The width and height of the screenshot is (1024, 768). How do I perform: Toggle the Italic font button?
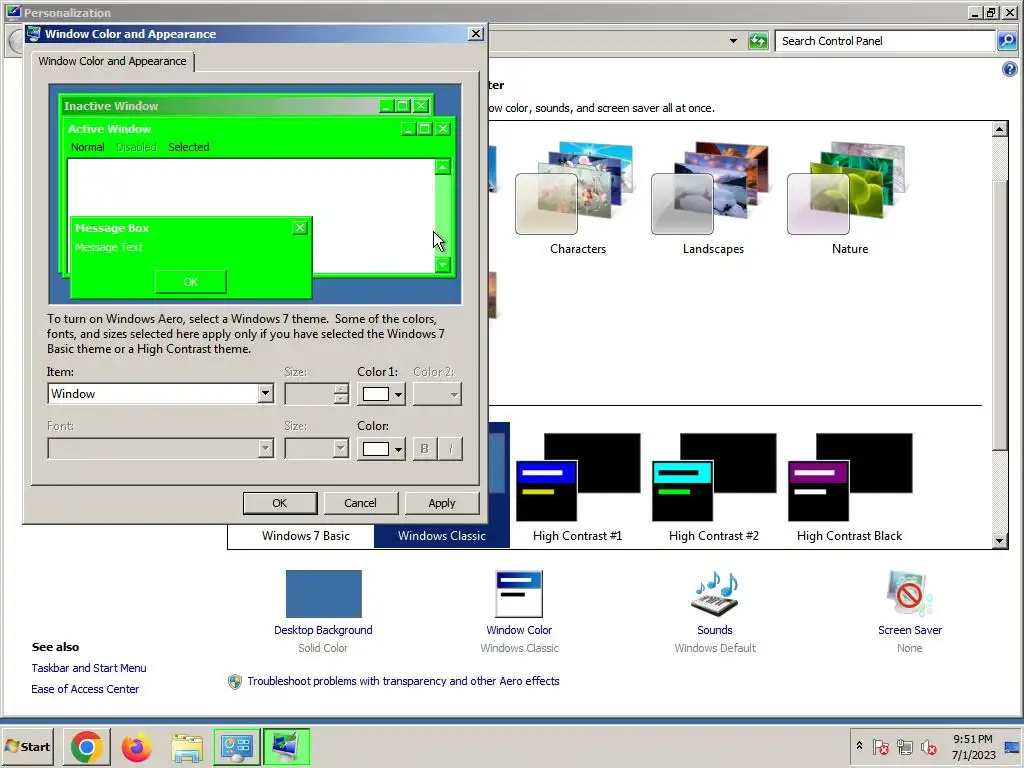click(x=451, y=449)
